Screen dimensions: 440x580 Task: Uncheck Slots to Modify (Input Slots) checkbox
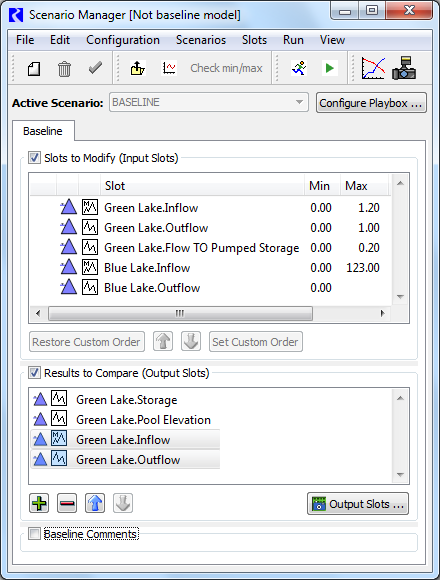34,158
